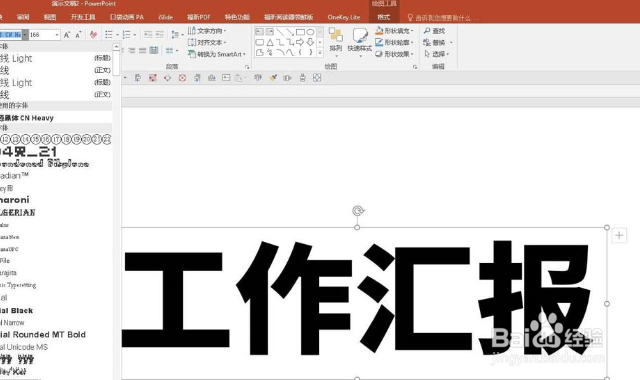This screenshot has height=380, width=640.
Task: Switch to the 口袋动画 PA tab
Action: 127,17
